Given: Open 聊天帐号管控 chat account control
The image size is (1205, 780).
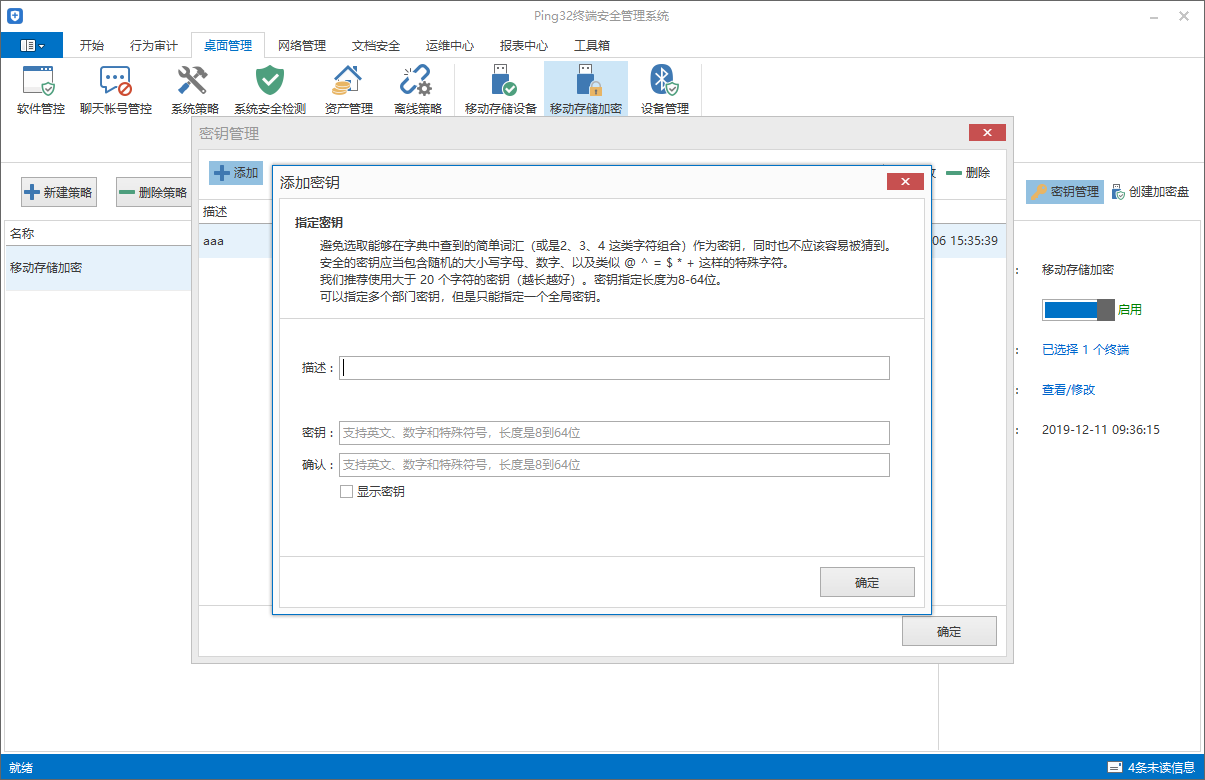Looking at the screenshot, I should pos(116,90).
